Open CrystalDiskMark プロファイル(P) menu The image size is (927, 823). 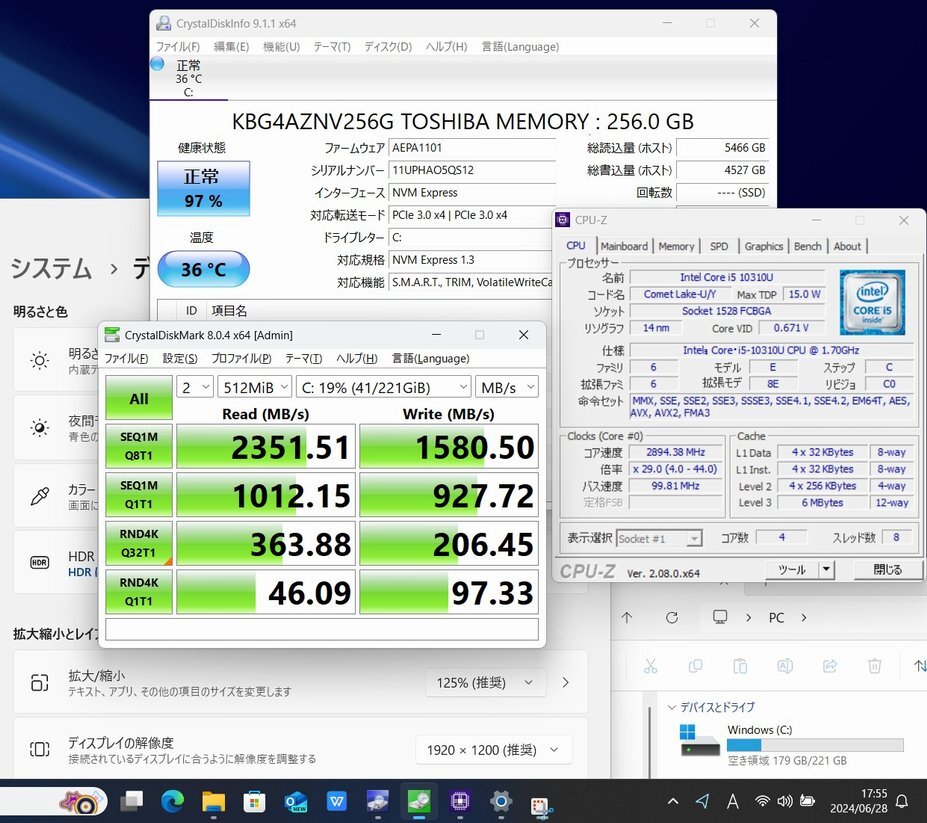241,358
